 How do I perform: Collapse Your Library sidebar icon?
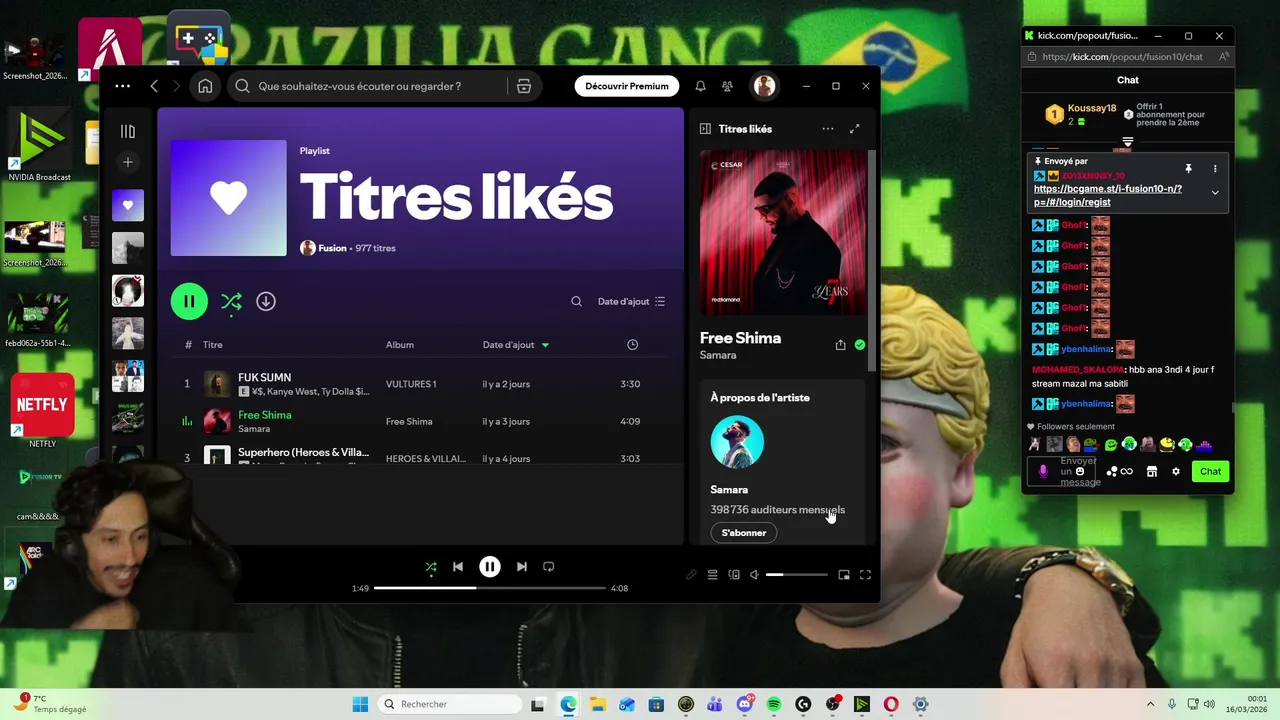click(x=128, y=131)
